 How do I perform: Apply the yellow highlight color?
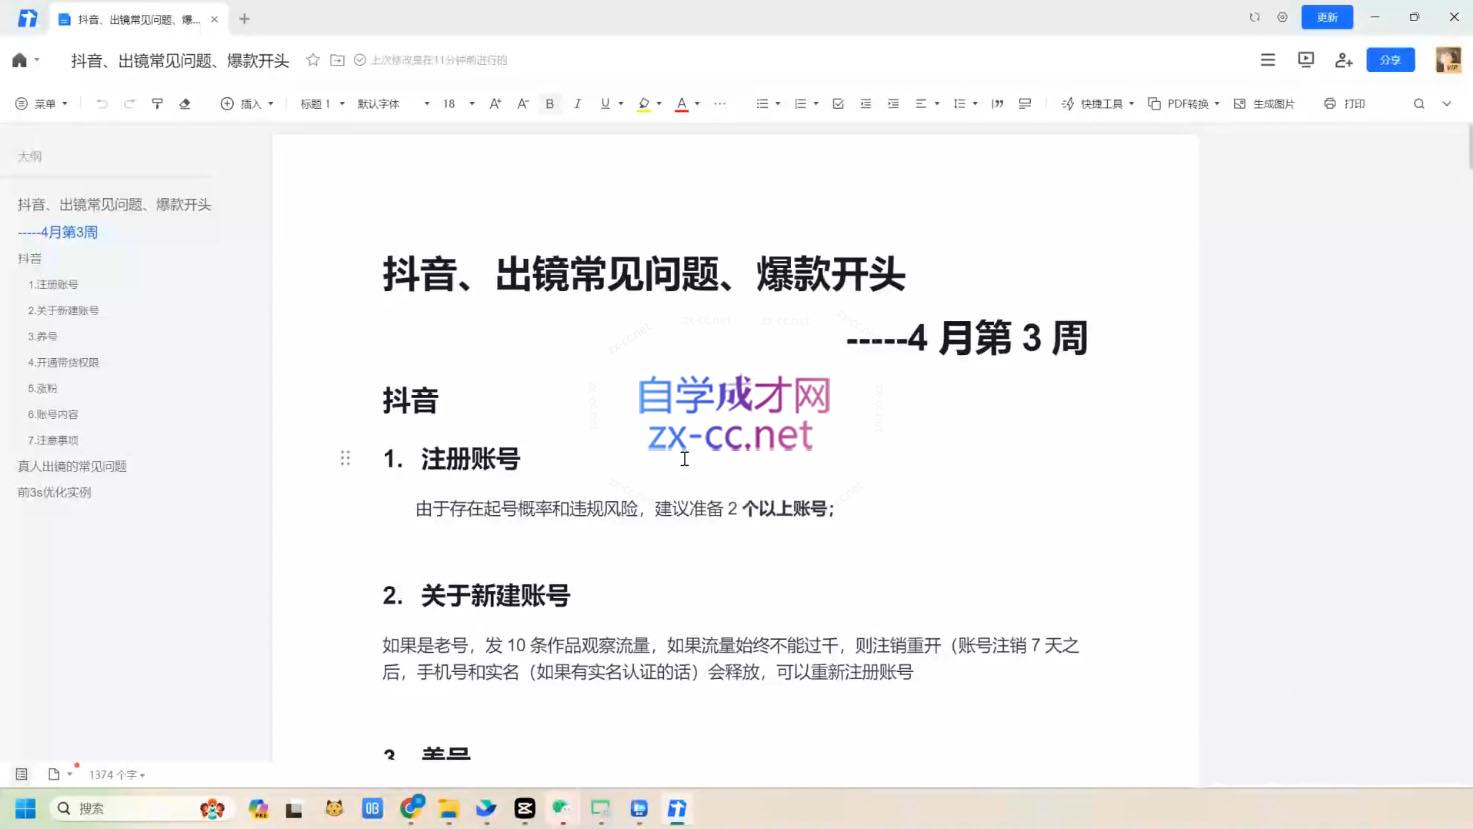(x=644, y=104)
